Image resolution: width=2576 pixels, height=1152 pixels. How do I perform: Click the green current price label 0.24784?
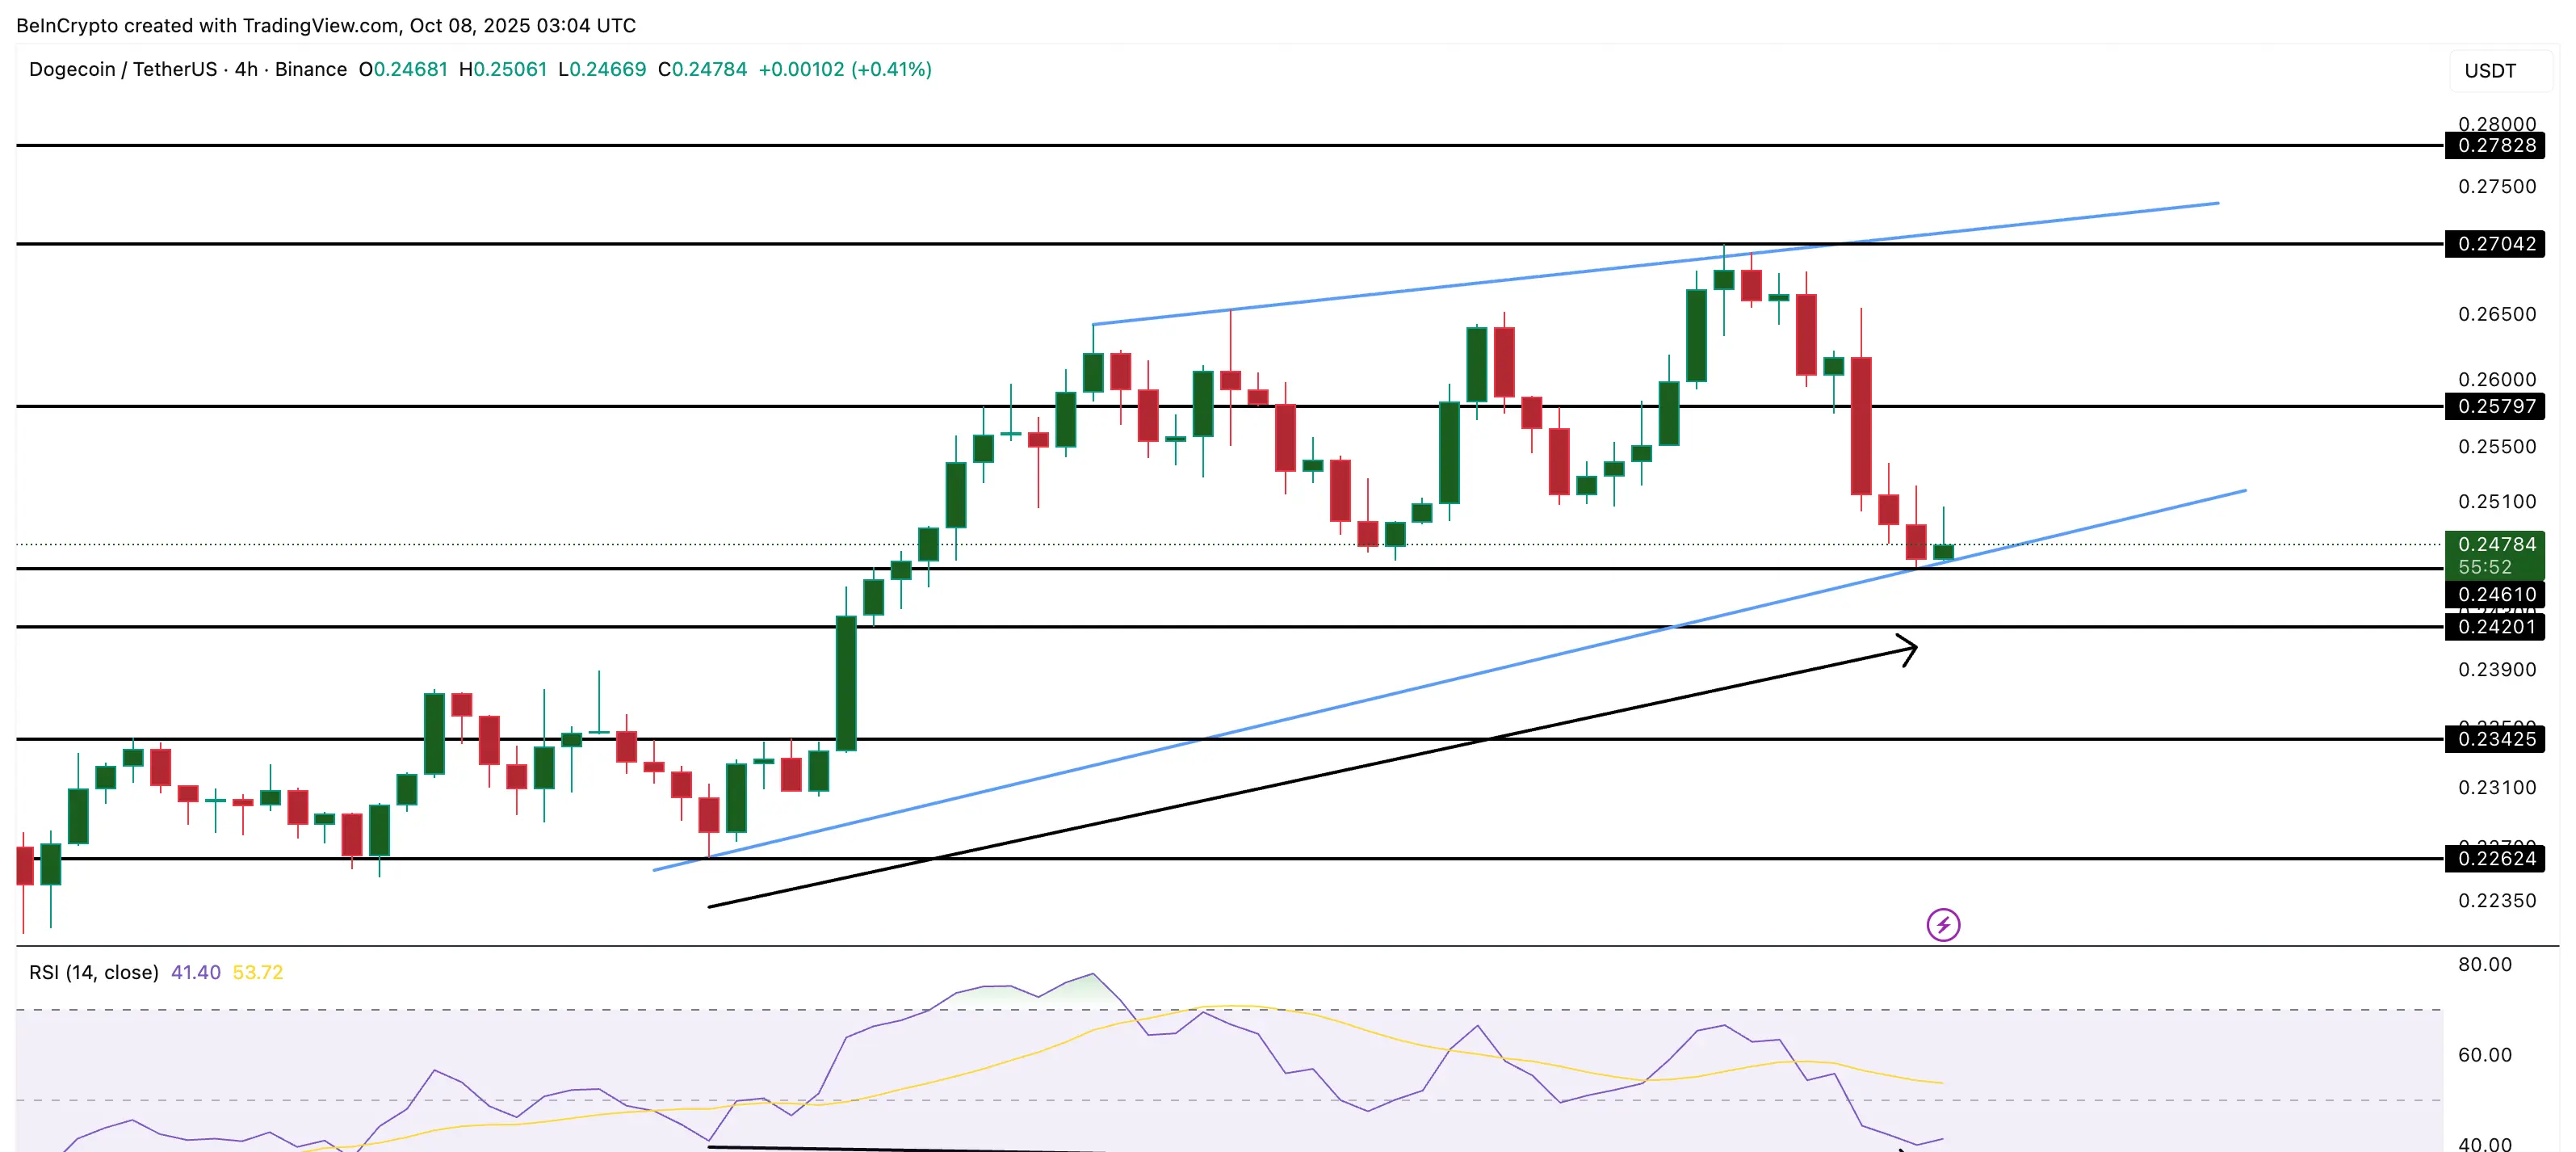[x=2496, y=545]
